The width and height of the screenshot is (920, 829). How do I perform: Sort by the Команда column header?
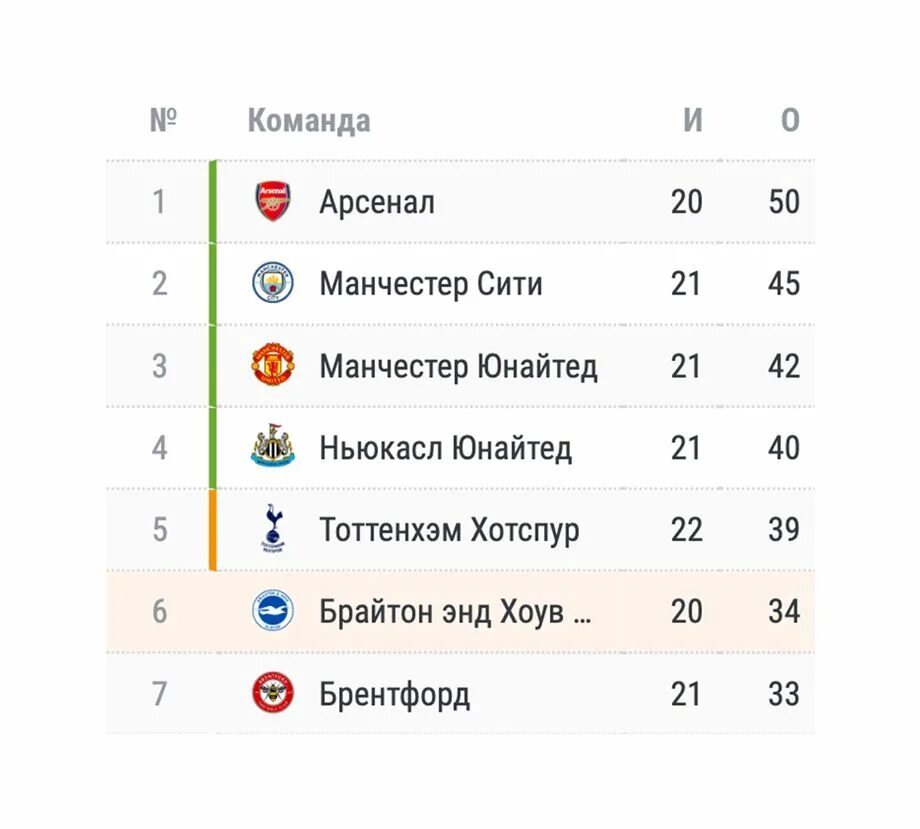point(309,121)
